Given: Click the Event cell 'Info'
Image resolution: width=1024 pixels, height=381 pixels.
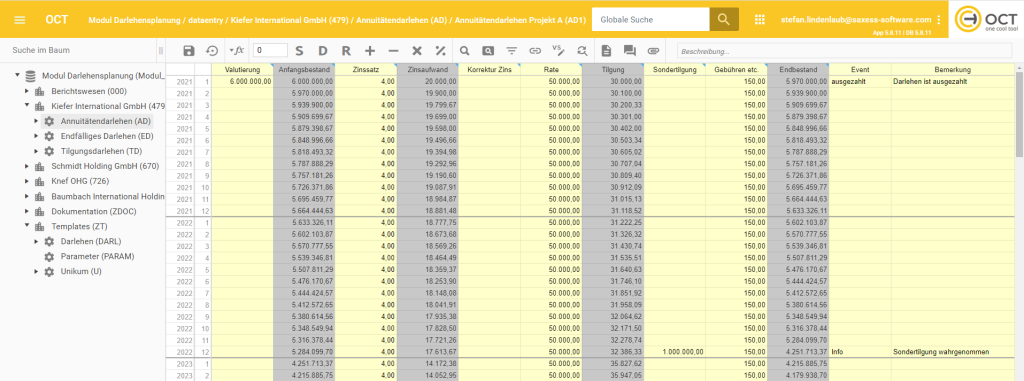Looking at the screenshot, I should [859, 352].
